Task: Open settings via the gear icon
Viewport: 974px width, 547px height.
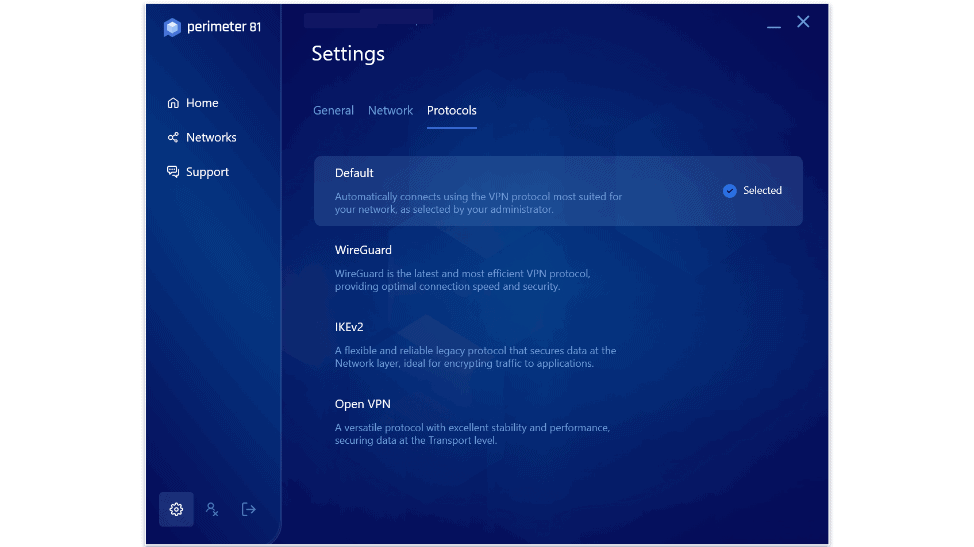Action: [176, 510]
